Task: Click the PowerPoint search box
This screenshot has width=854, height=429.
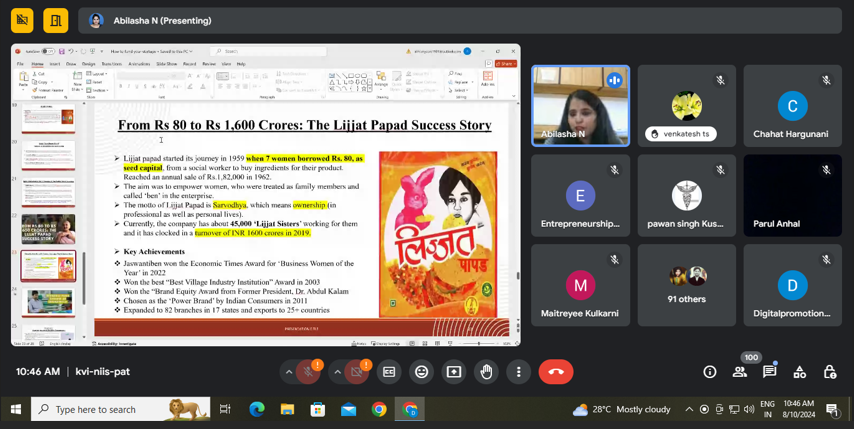Action: (268, 51)
